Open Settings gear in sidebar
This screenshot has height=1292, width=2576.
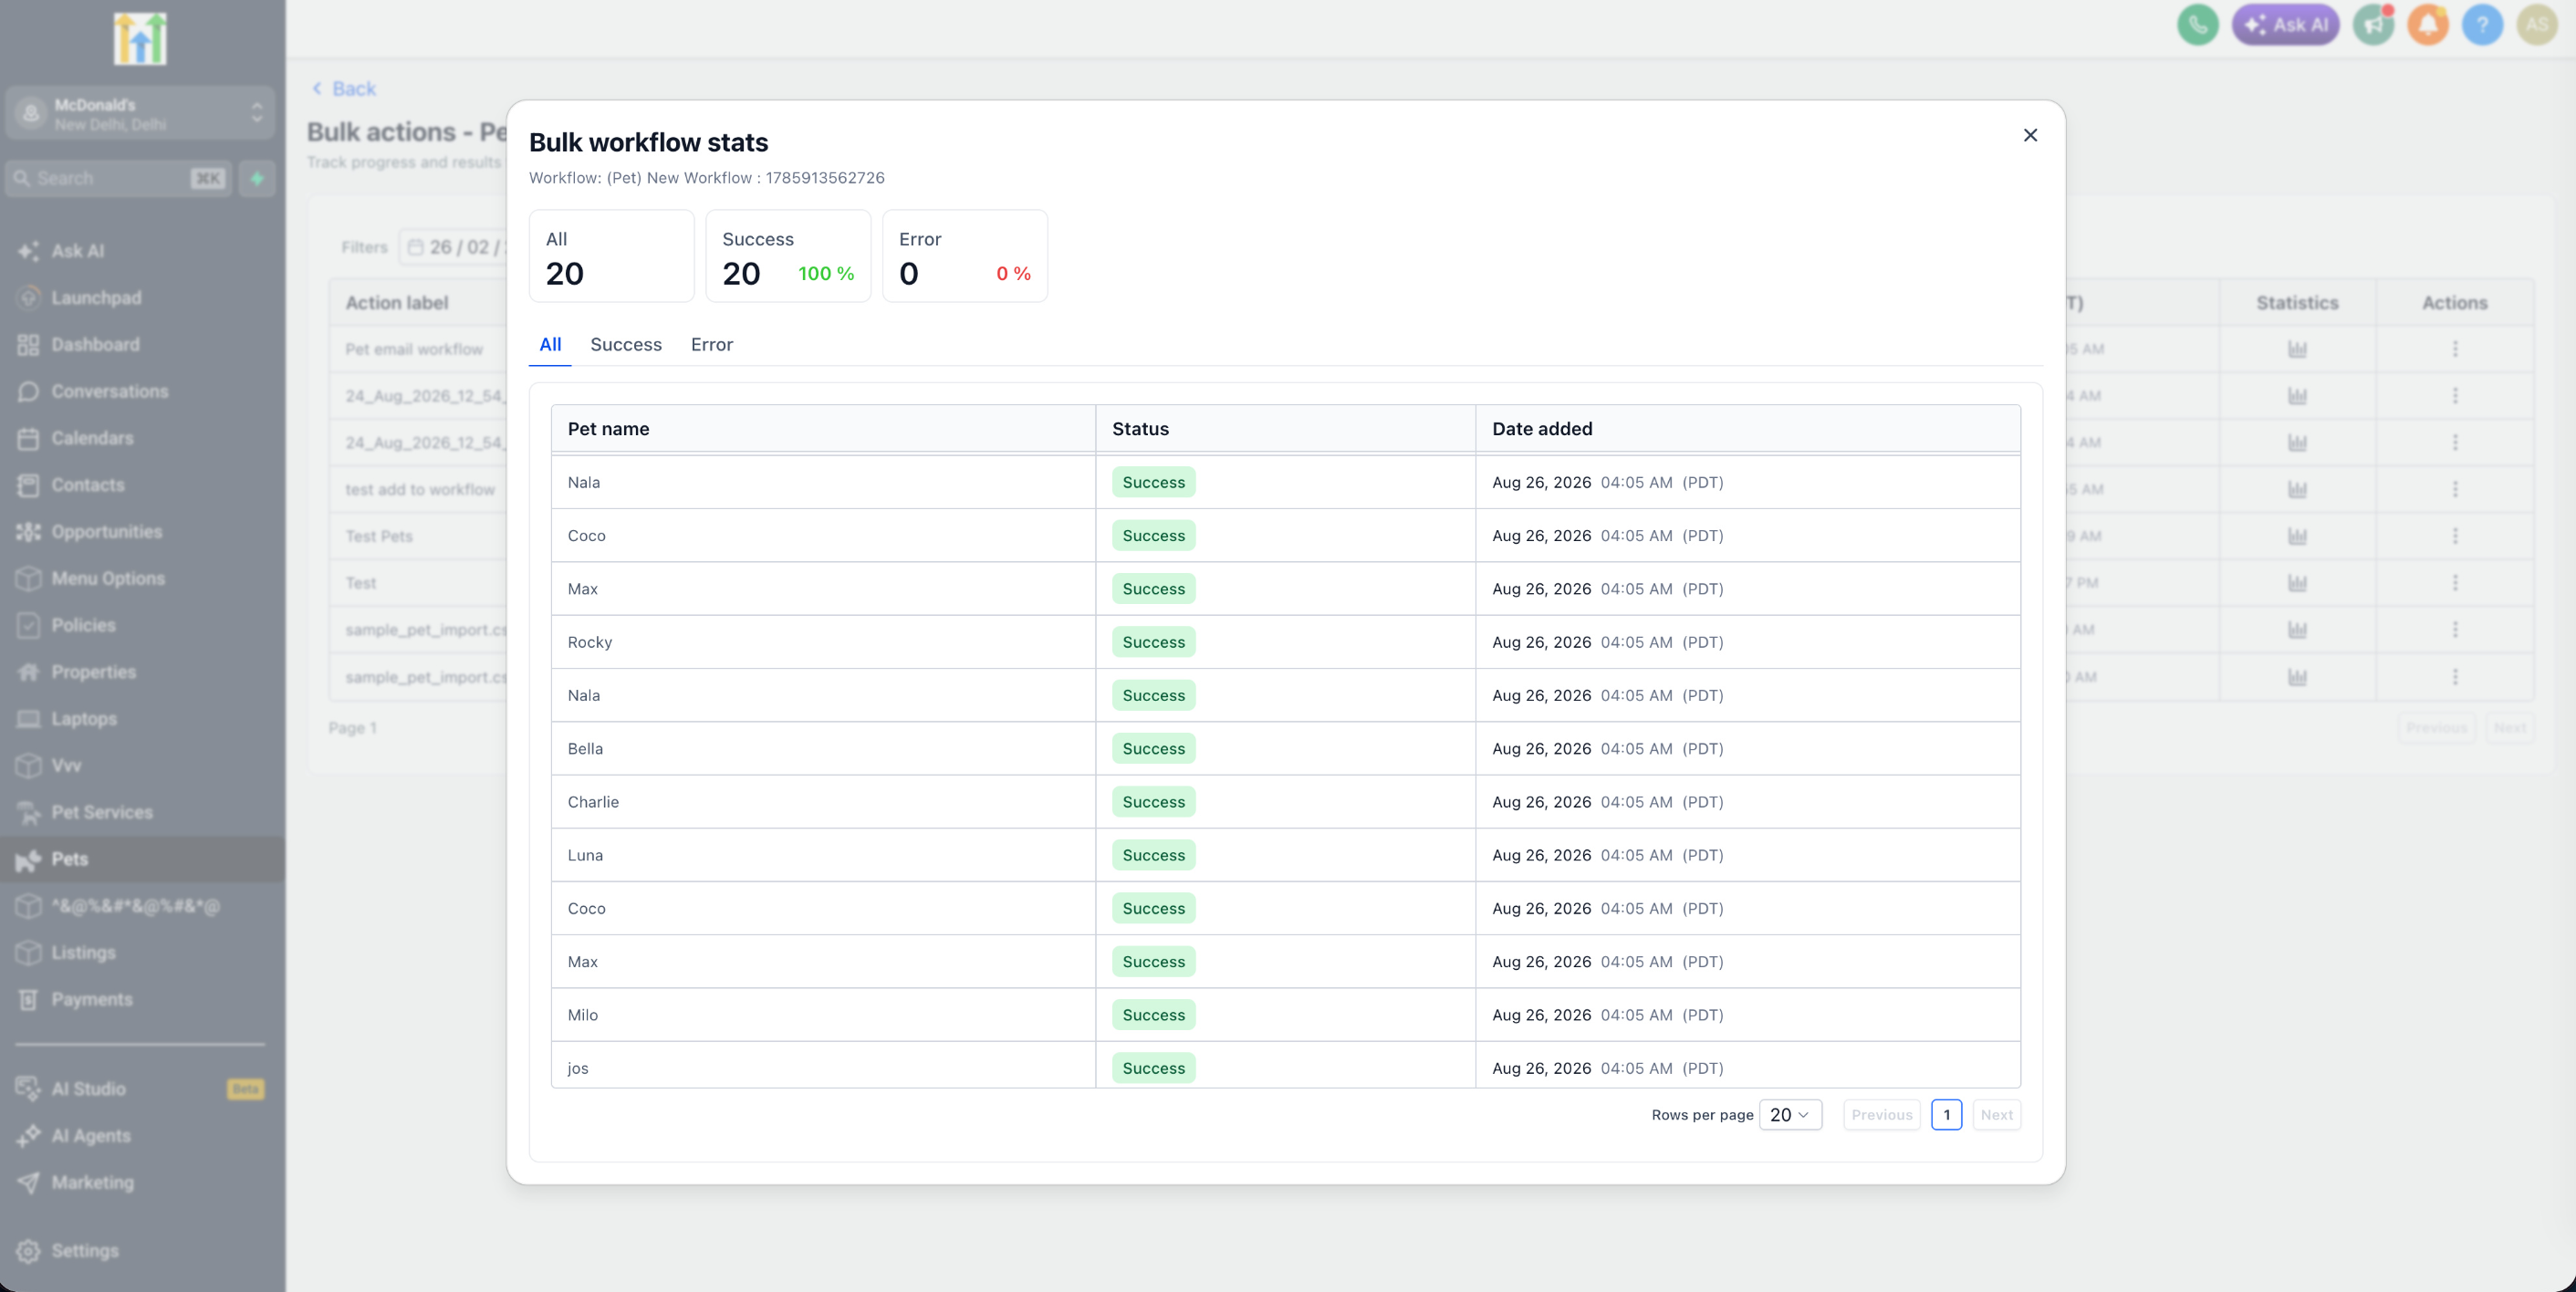point(84,1251)
